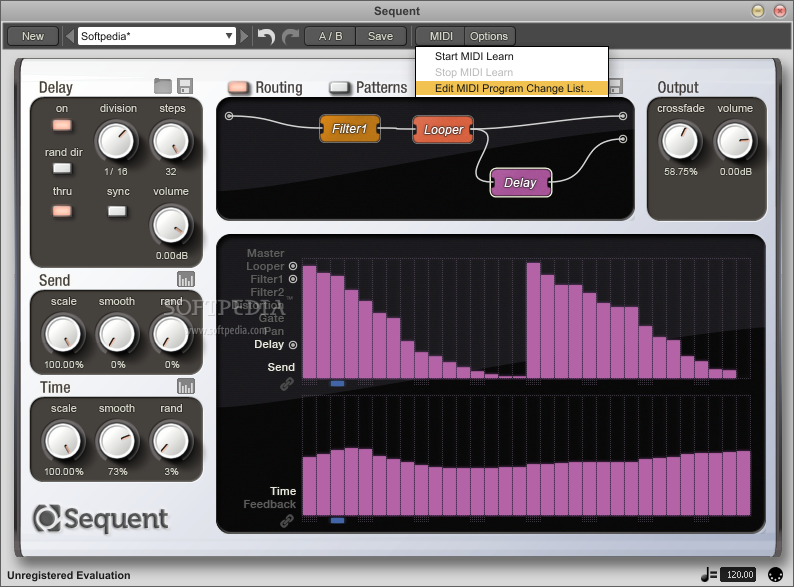Click the A / B compare button
The image size is (794, 587).
pos(330,36)
